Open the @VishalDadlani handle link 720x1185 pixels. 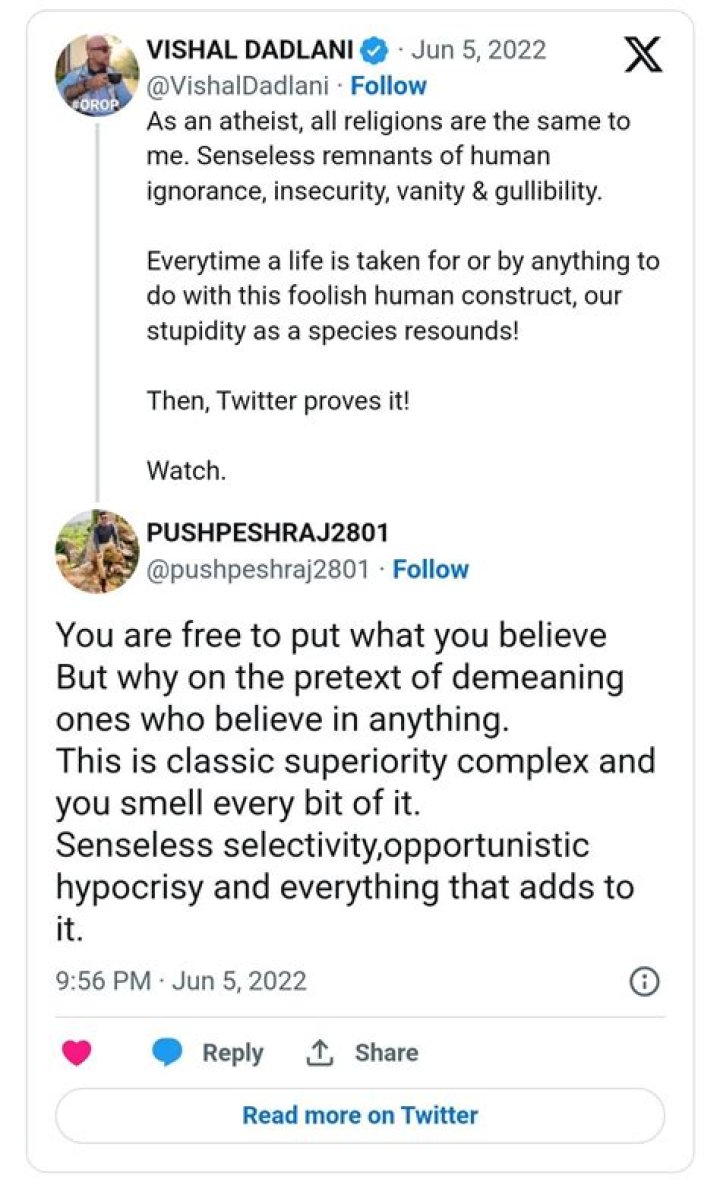point(236,86)
